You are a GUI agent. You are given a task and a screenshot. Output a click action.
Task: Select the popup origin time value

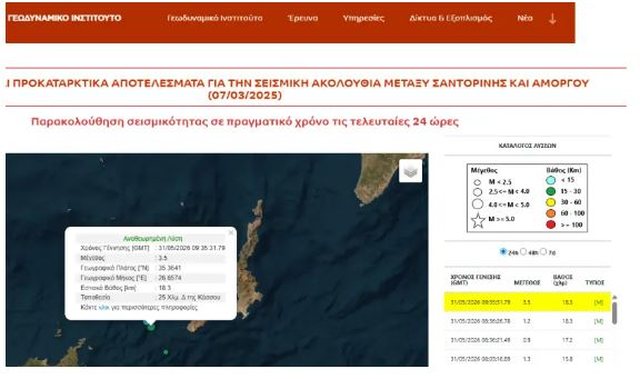click(191, 248)
